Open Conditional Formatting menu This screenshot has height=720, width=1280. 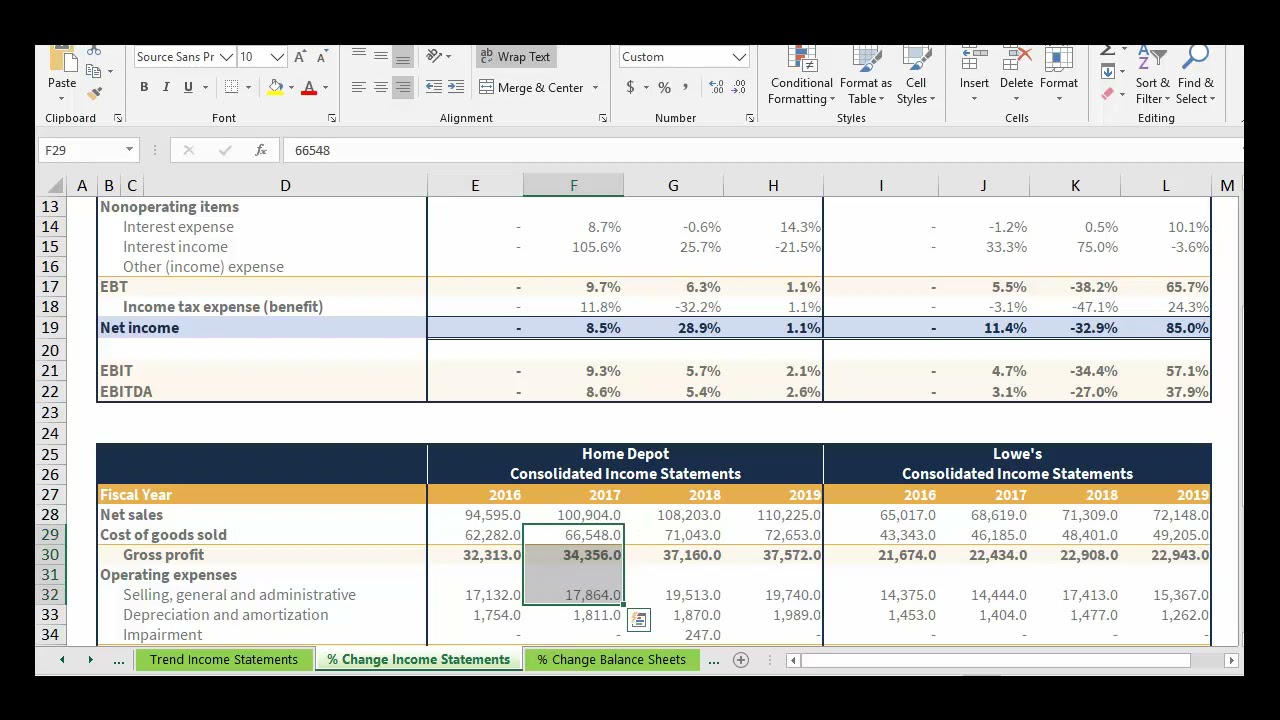tap(801, 76)
